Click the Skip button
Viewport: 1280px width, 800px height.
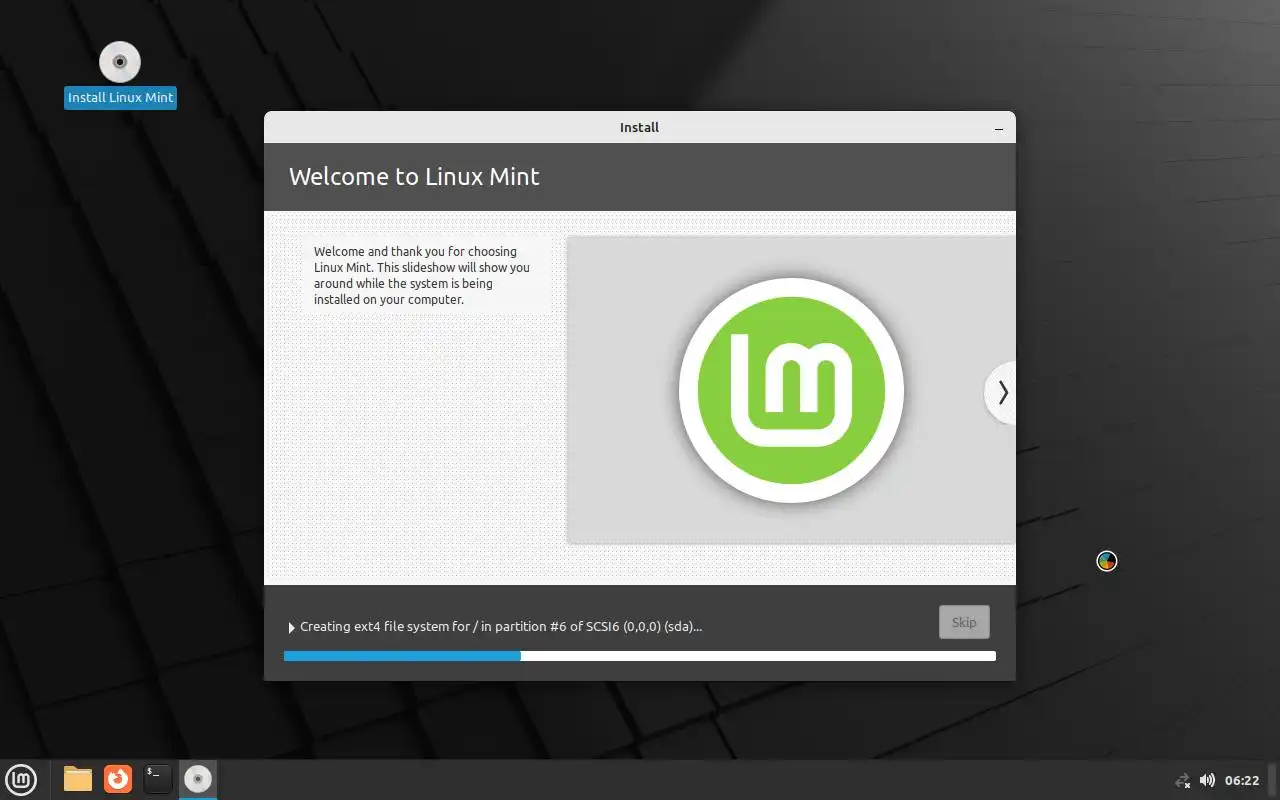coord(964,622)
